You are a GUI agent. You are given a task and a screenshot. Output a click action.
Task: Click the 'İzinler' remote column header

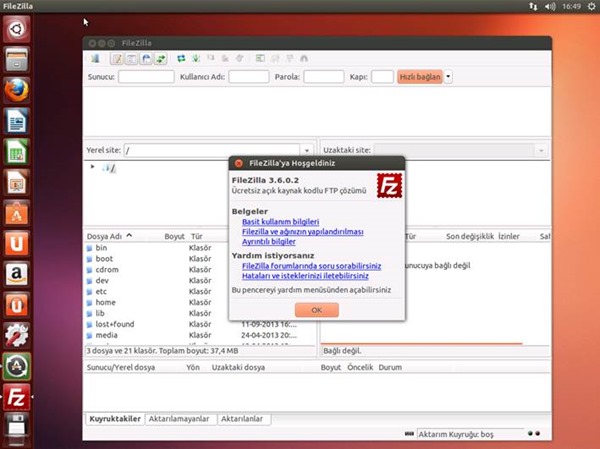509,236
